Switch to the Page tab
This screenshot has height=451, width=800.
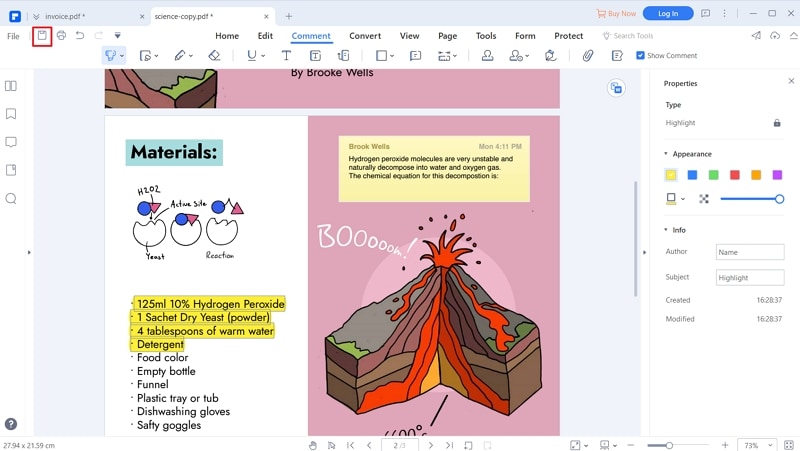(447, 36)
